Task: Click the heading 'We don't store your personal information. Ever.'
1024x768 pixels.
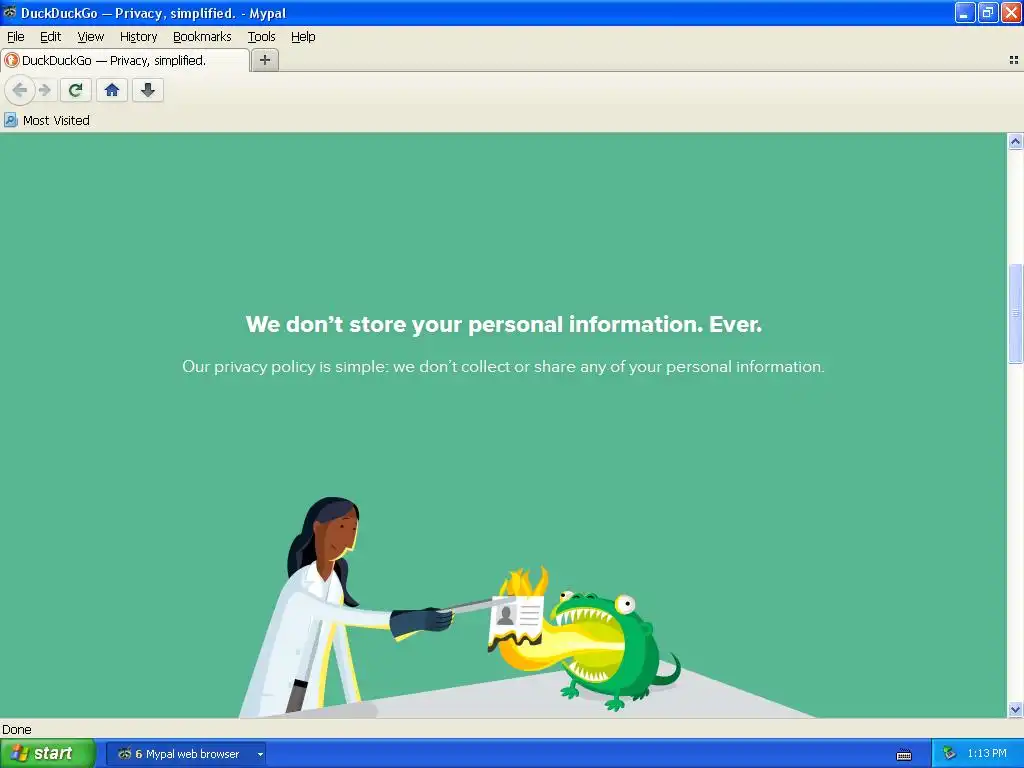Action: pyautogui.click(x=504, y=325)
